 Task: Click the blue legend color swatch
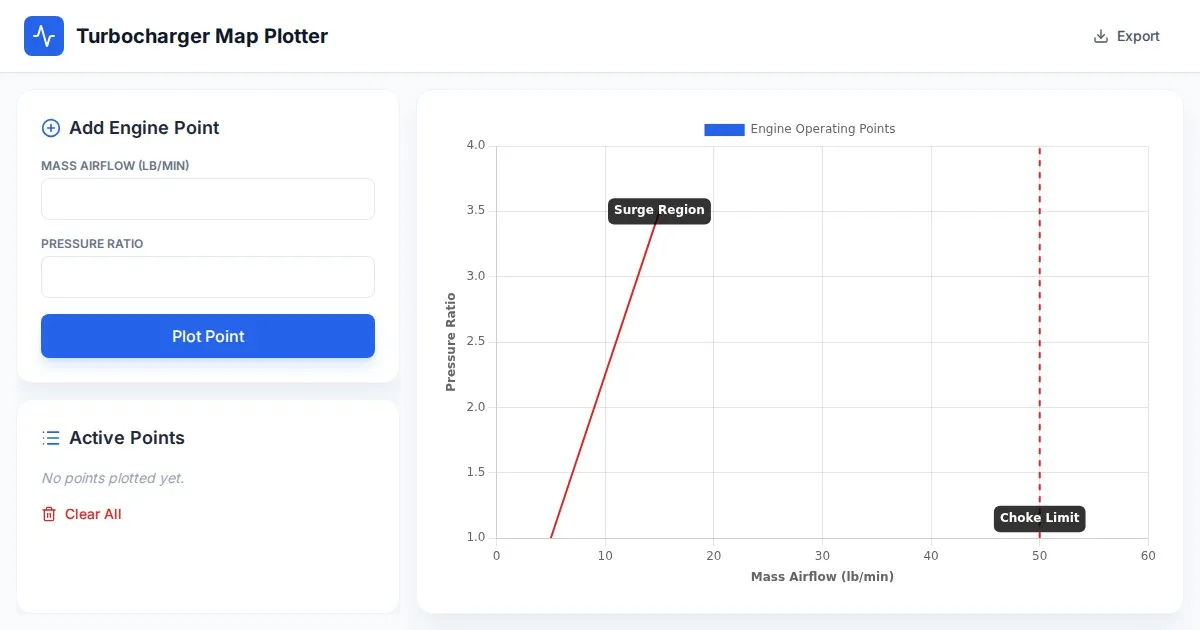pyautogui.click(x=724, y=129)
